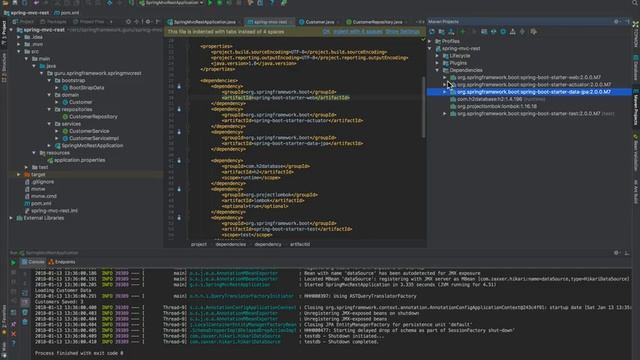
Task: Expand spring-boot-starter-web dependency in Maven panel
Action: coord(445,78)
